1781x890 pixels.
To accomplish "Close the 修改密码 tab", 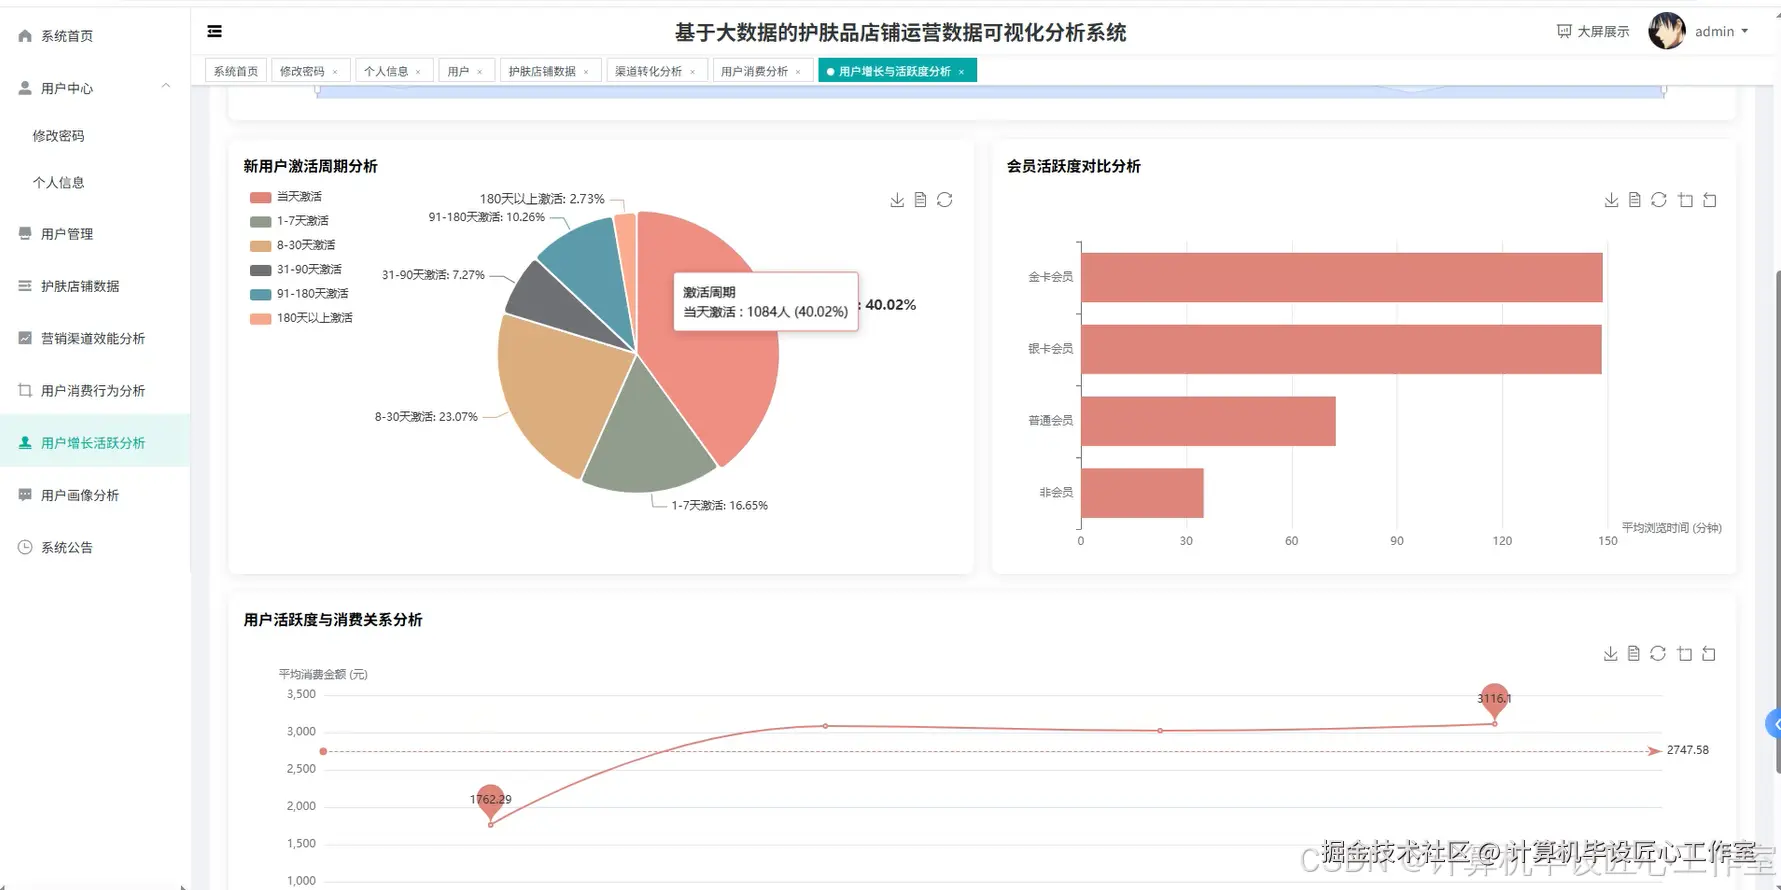I will (x=335, y=72).
